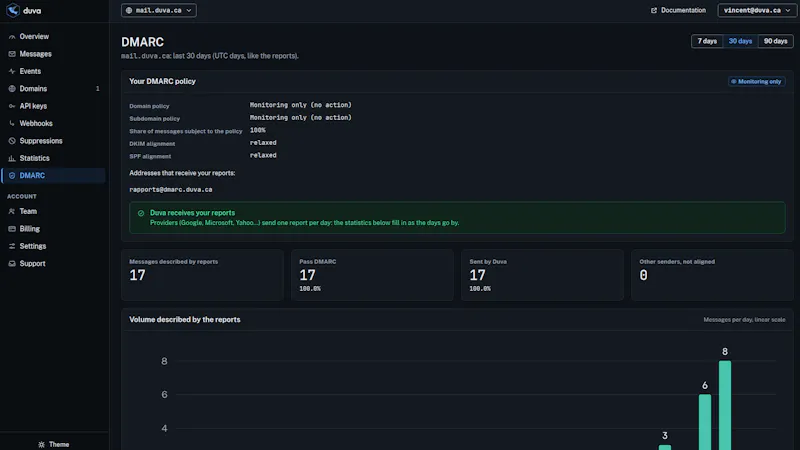Click Messages per day, linear scale label
The image size is (800, 450).
(744, 320)
